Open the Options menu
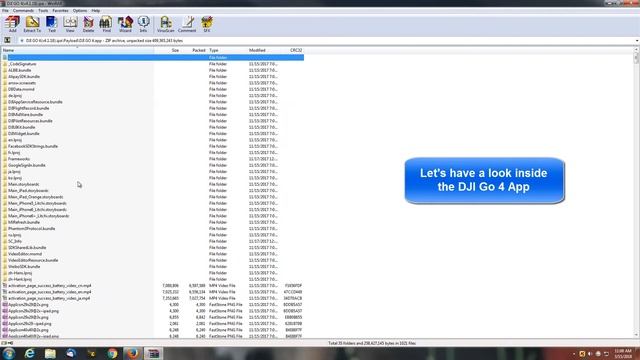 [x=80, y=11]
